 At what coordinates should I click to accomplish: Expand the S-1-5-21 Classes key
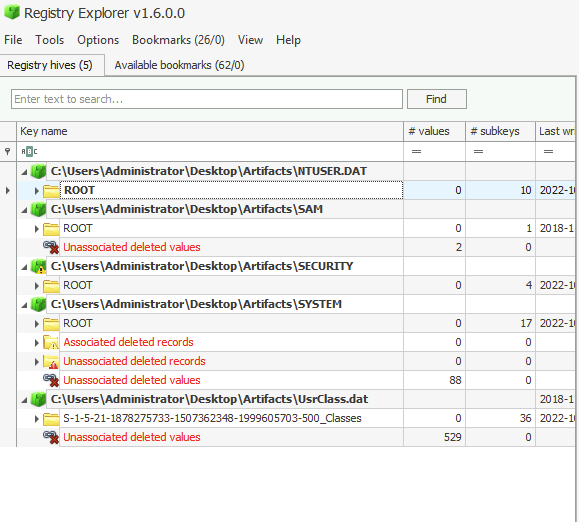(37, 418)
